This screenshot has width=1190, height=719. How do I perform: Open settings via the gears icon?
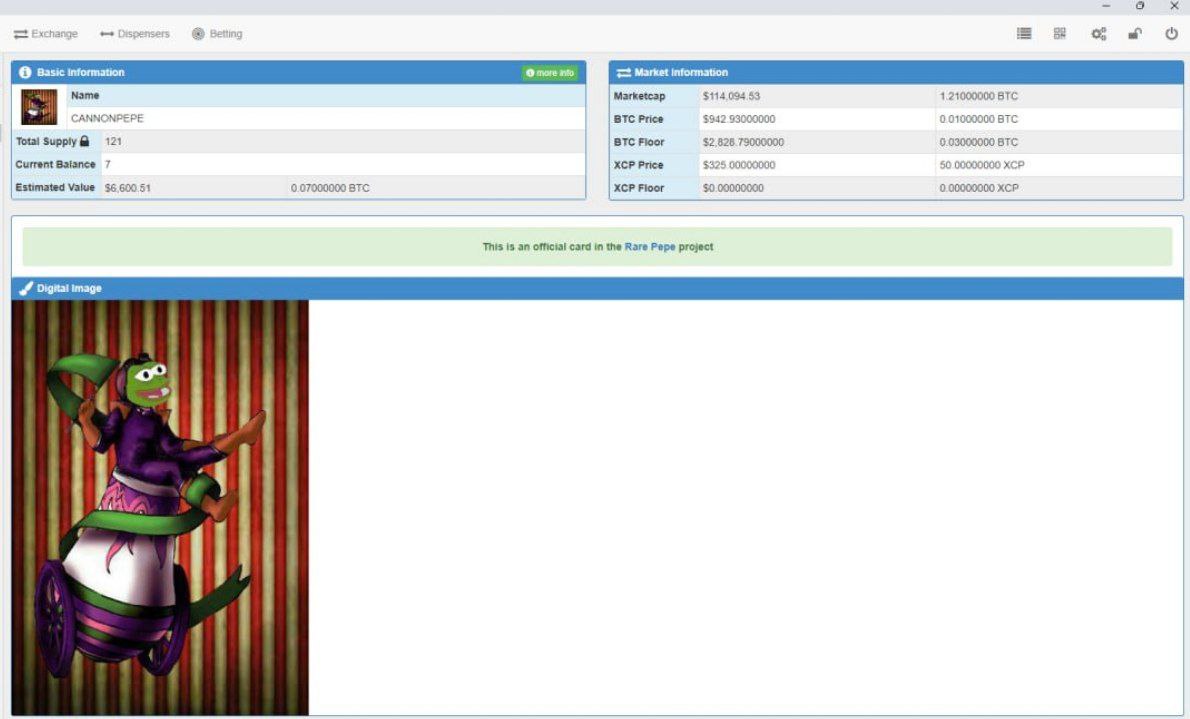pyautogui.click(x=1098, y=33)
